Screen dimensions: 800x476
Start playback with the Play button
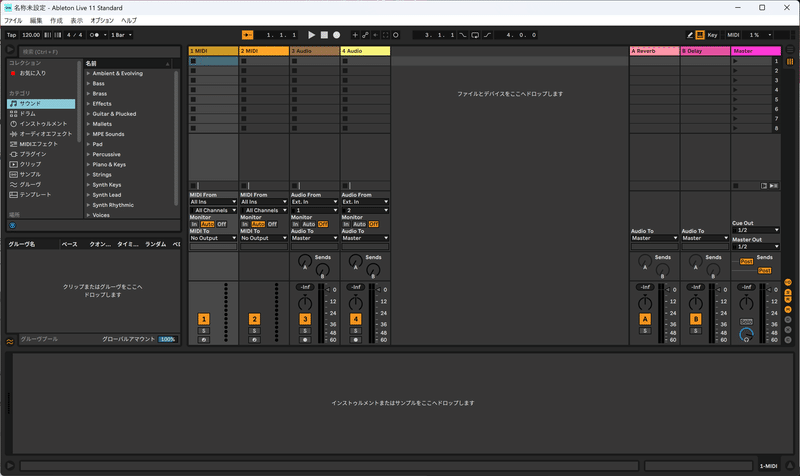click(x=311, y=35)
